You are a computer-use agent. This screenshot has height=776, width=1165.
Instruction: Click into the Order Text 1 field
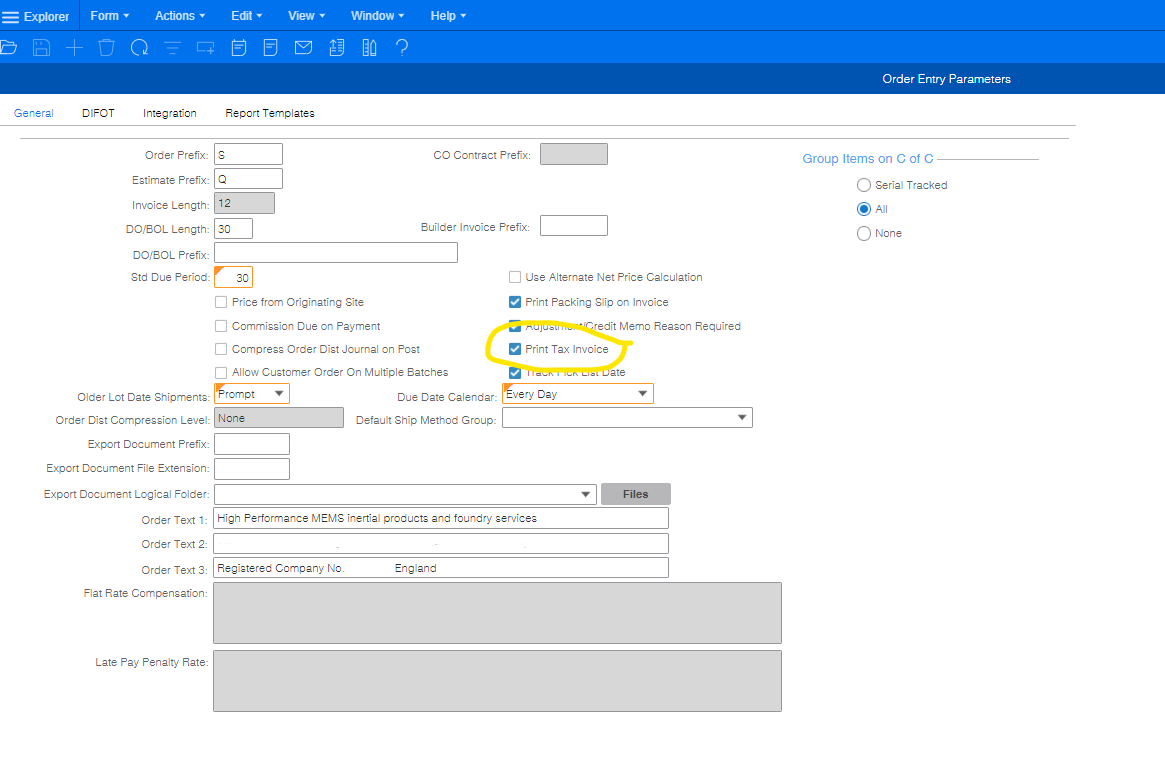440,518
